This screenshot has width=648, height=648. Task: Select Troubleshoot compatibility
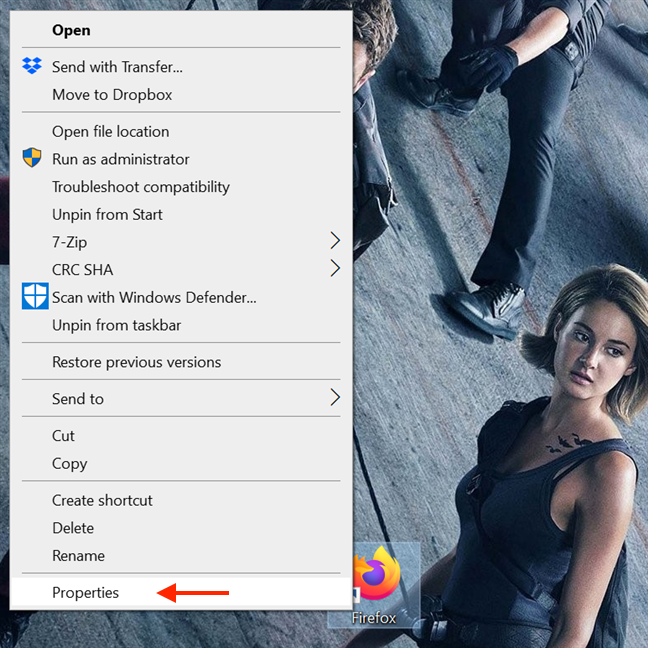coord(181,187)
